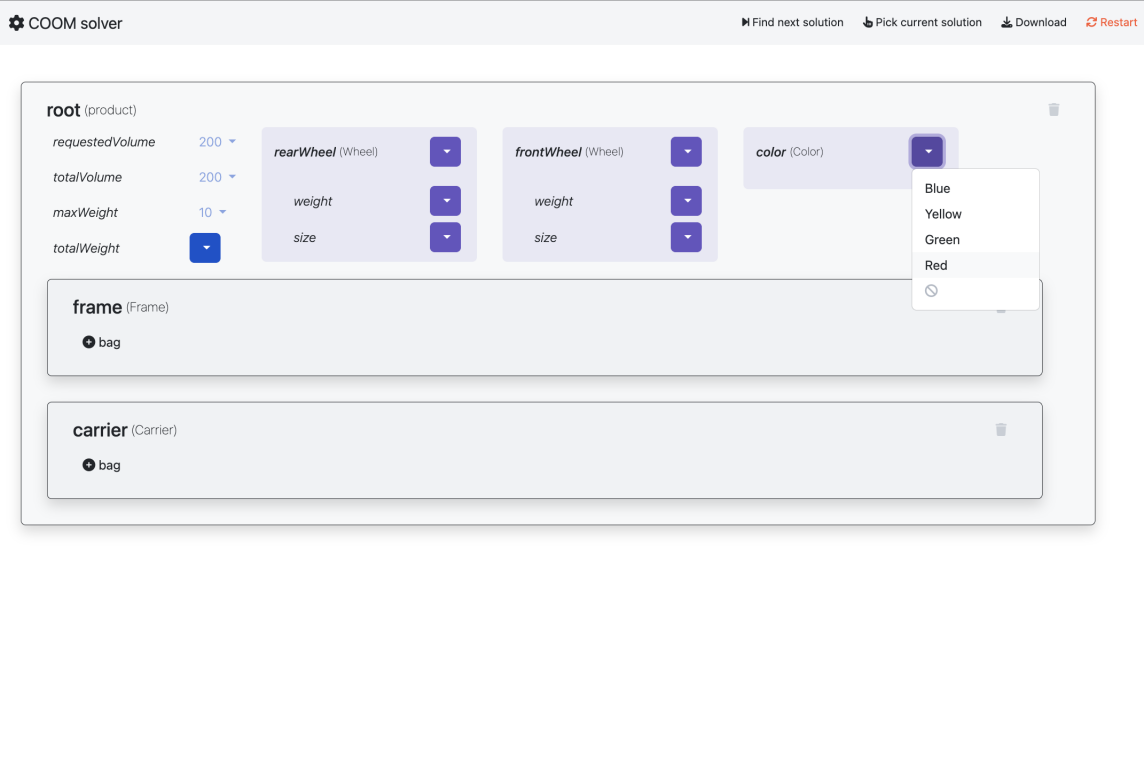
Task: Click the plus icon to add carrier bag
Action: [x=89, y=465]
